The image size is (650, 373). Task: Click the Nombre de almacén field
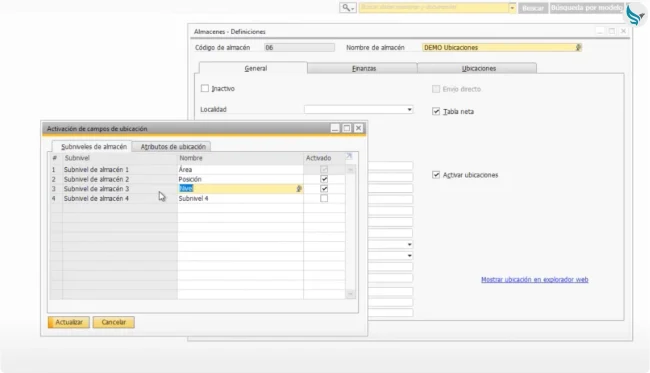[x=502, y=48]
